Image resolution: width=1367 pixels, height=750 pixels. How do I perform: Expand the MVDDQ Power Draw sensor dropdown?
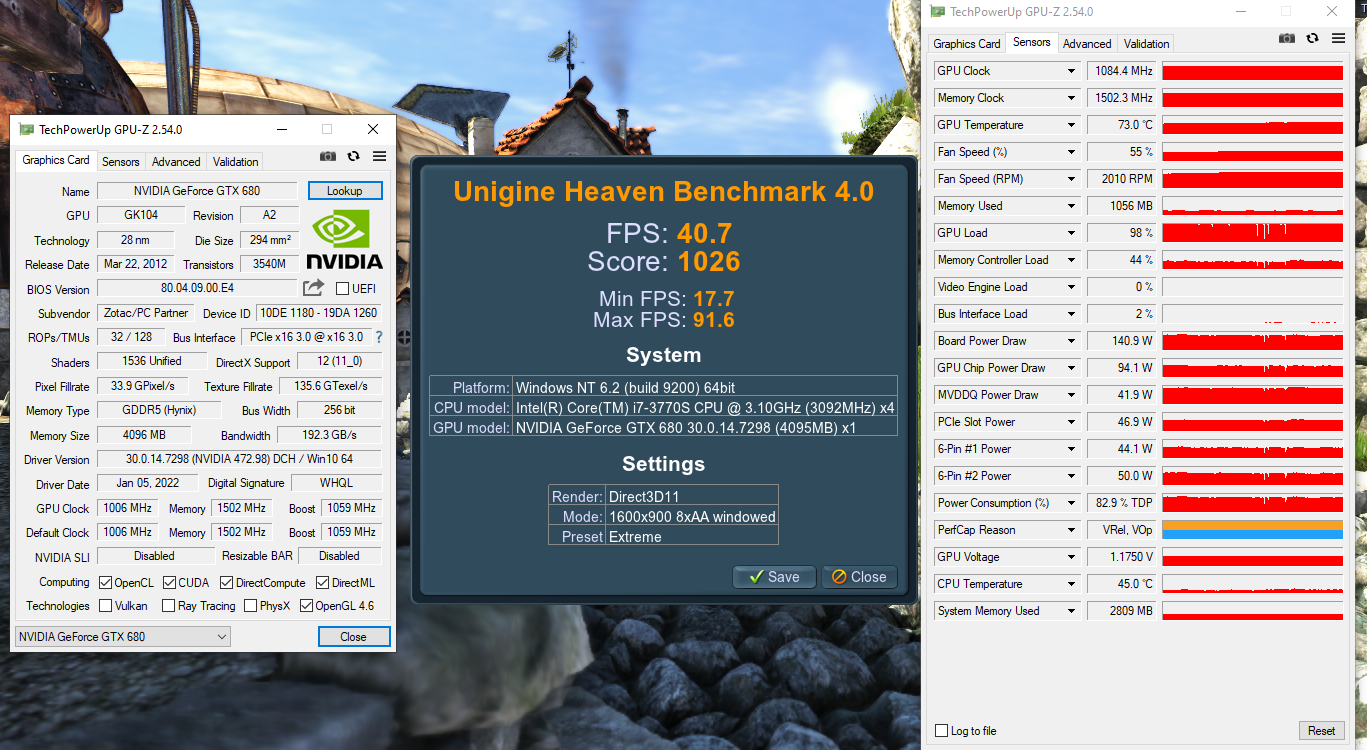click(x=1072, y=395)
